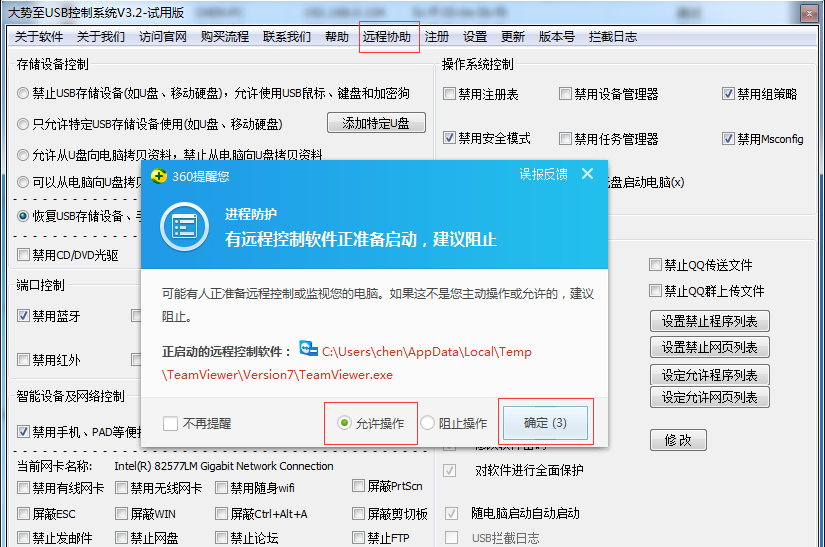Click the 360 logo icon in dialog title
Screen dimensions: 825x547
coord(158,176)
